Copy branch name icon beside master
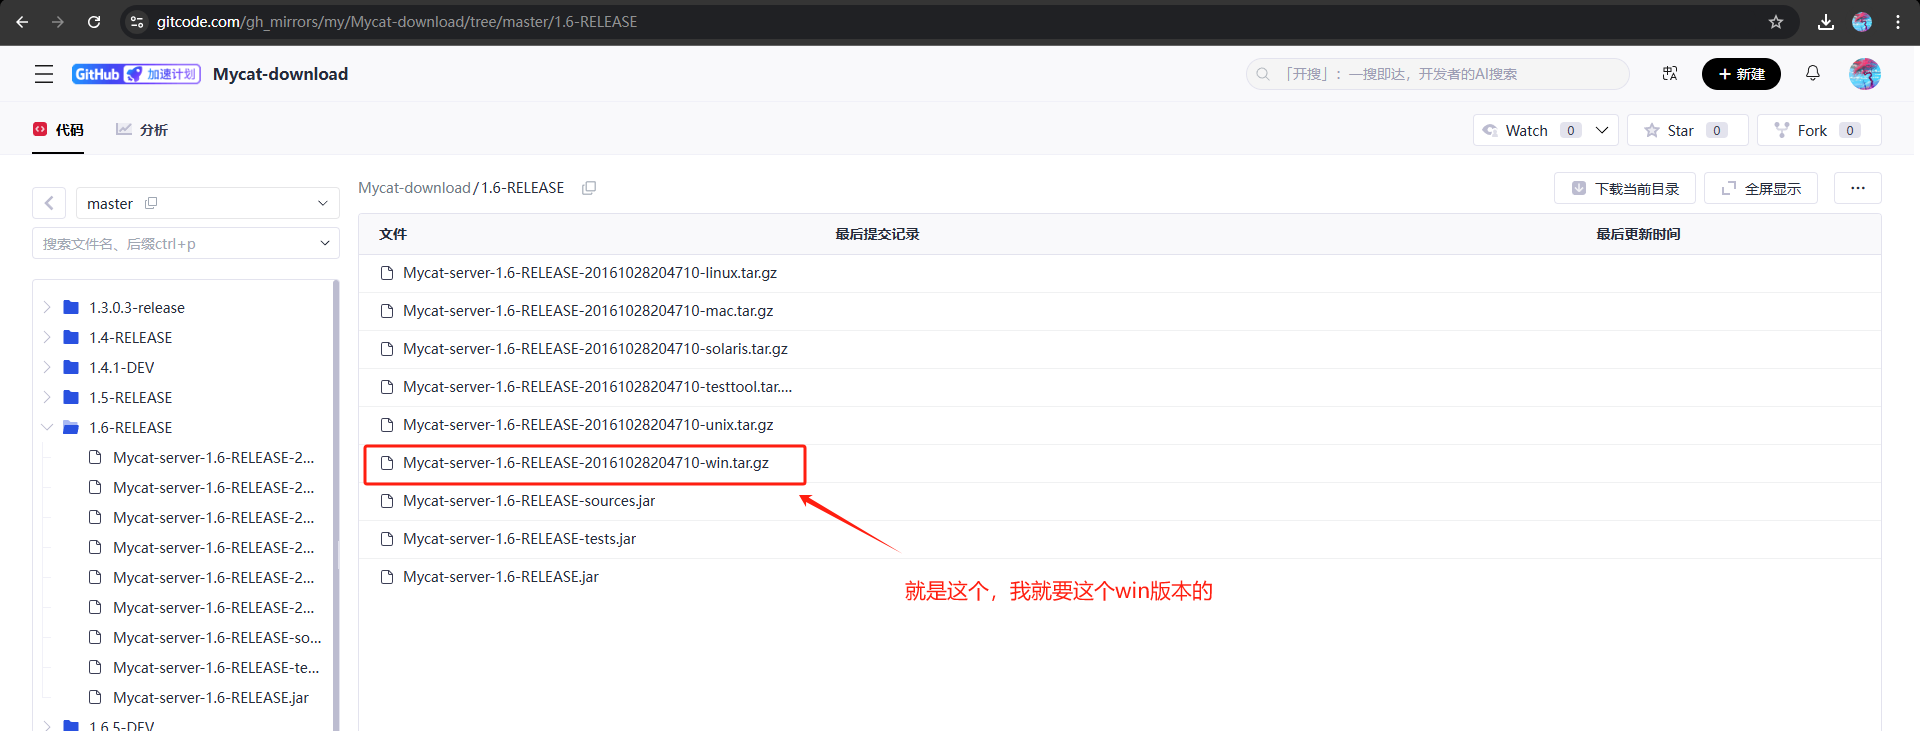 pos(151,203)
